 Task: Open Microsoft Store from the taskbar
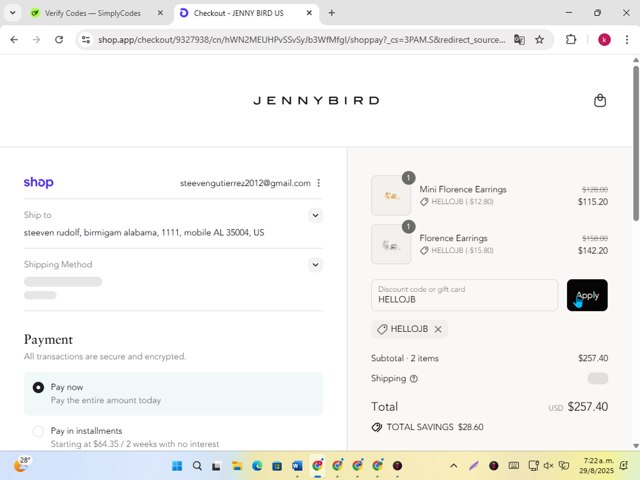point(277,466)
